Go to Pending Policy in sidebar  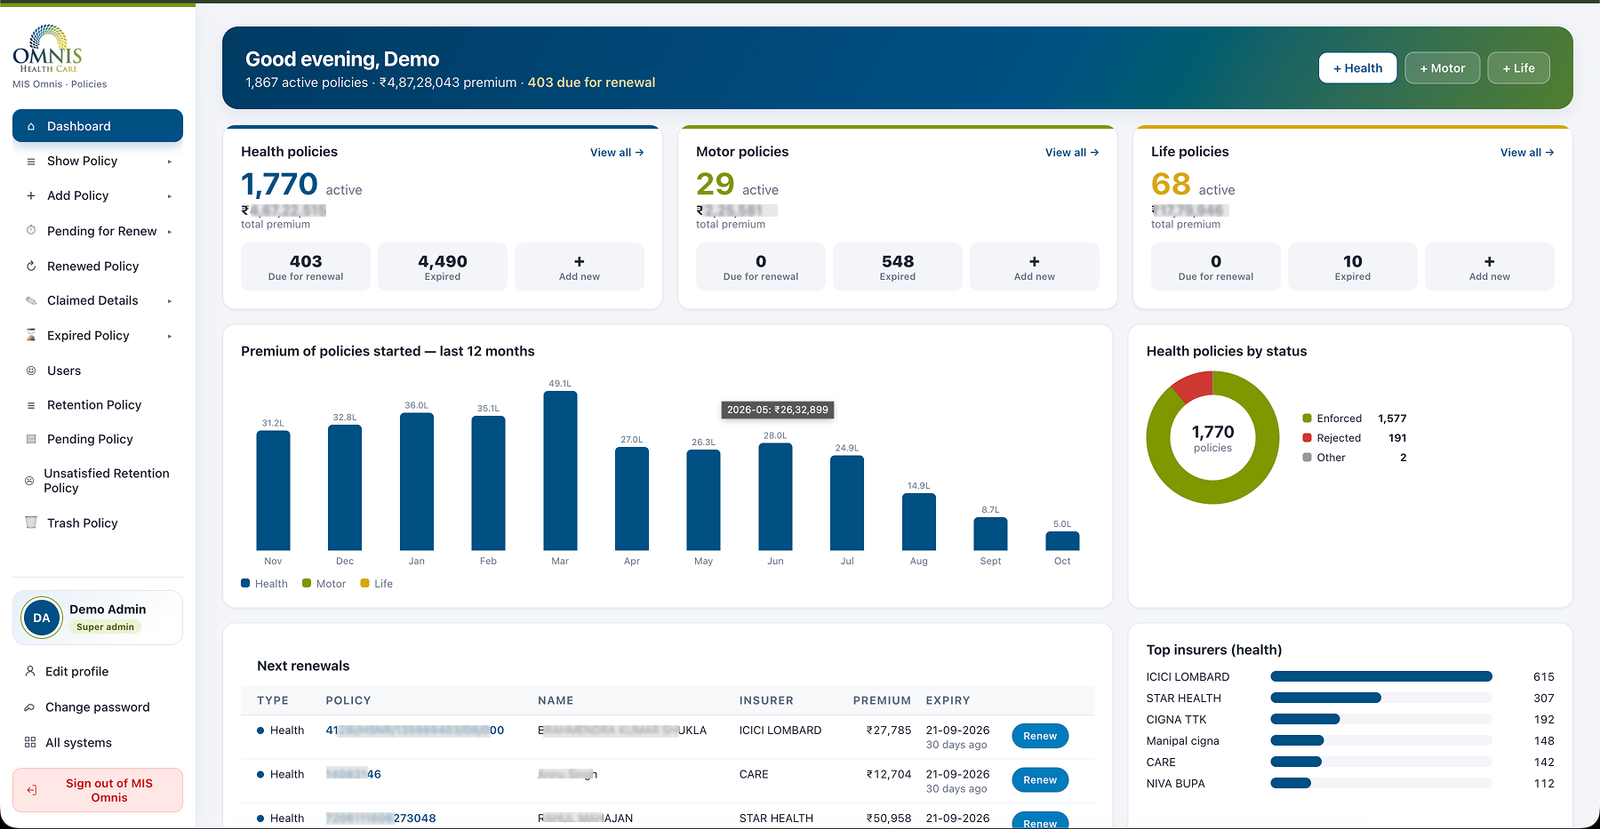click(97, 439)
